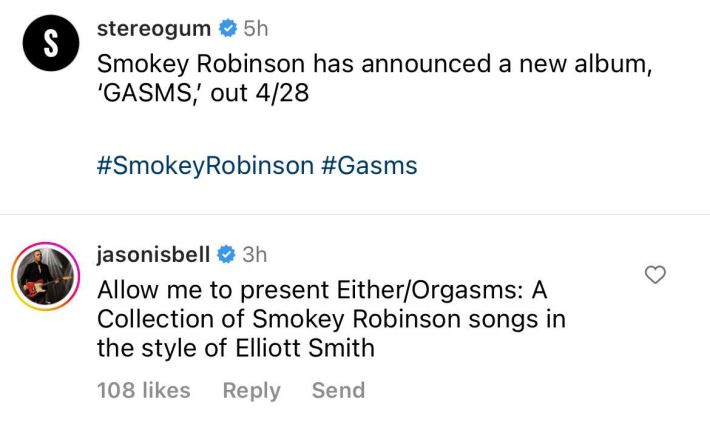This screenshot has width=710, height=439.
Task: Click the stereogum username
Action: (153, 28)
